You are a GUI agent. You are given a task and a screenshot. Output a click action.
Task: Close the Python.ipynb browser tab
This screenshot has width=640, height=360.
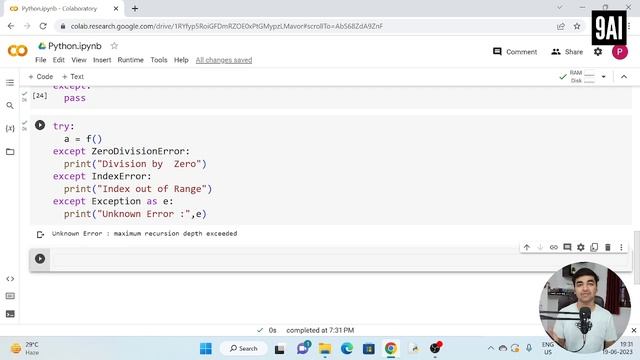coord(116,9)
